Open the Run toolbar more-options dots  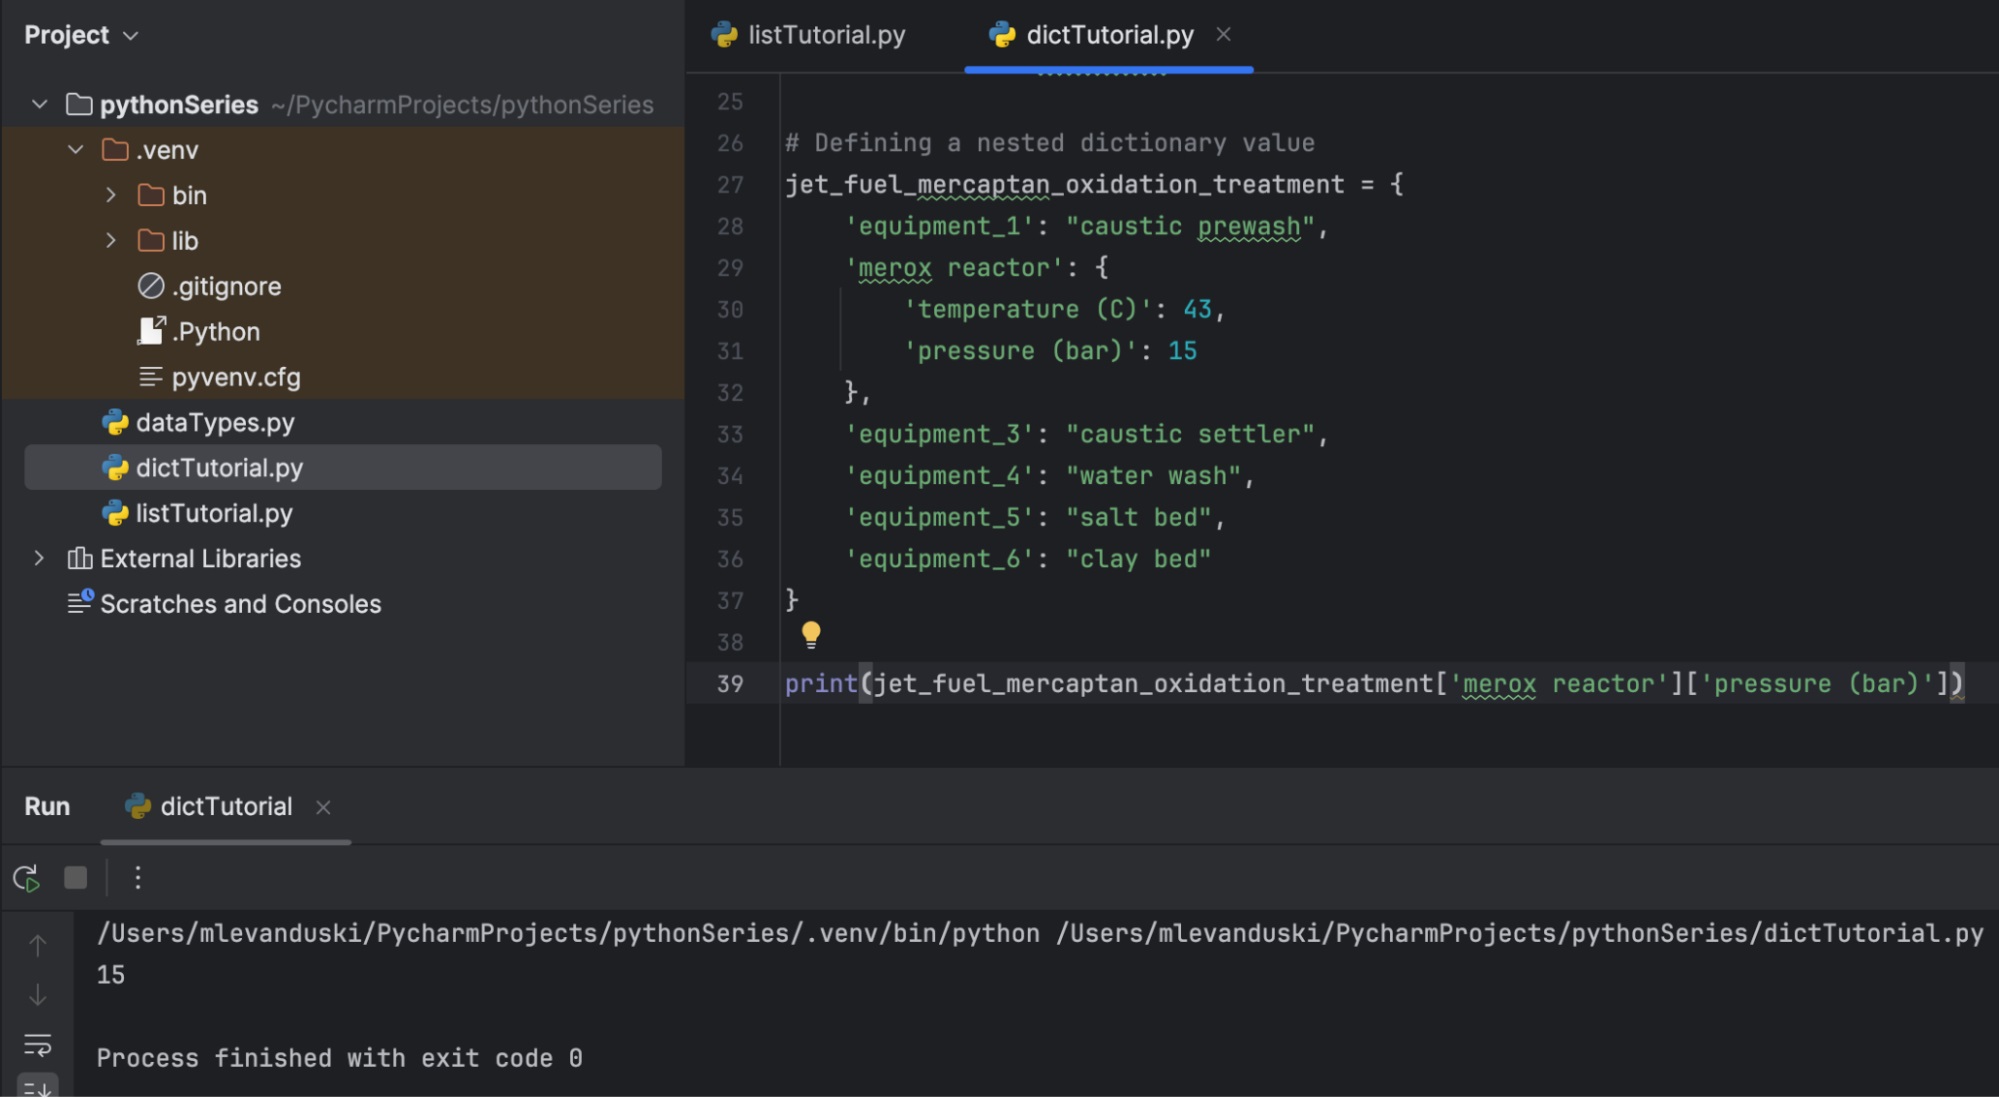pos(138,878)
